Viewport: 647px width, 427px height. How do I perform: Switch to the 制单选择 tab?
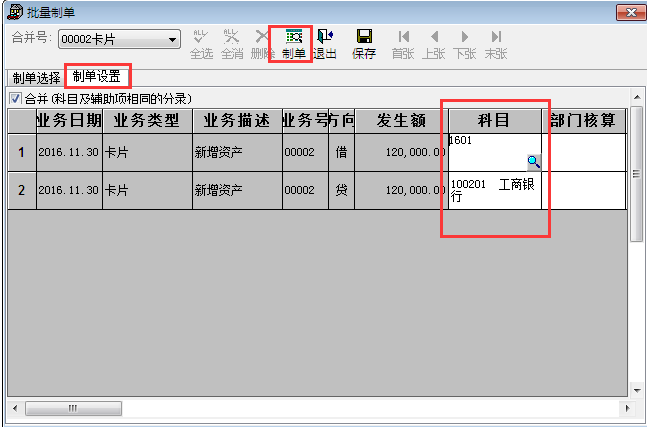click(36, 78)
